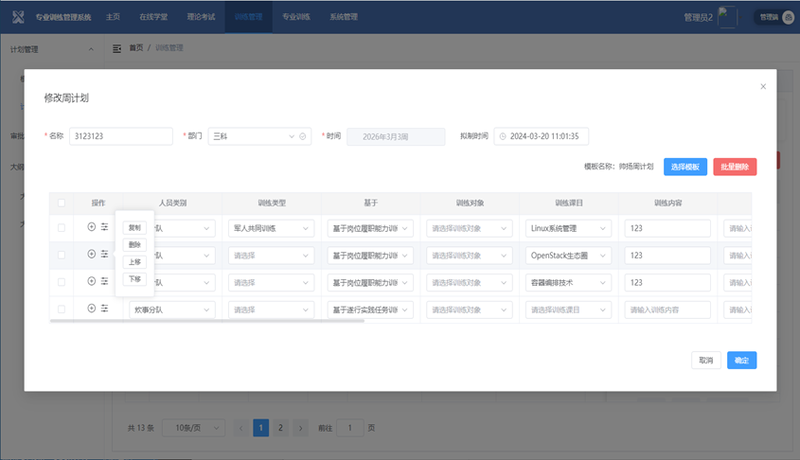The height and width of the screenshot is (460, 800).
Task: Click the red 批量删除 button
Action: point(735,166)
